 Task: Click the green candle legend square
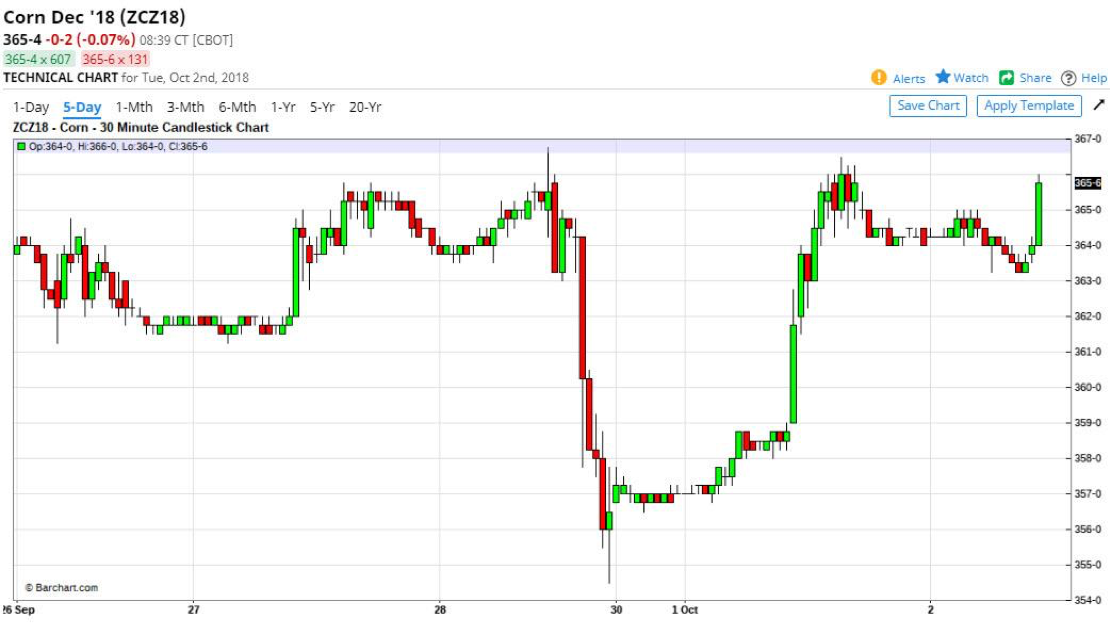point(21,147)
